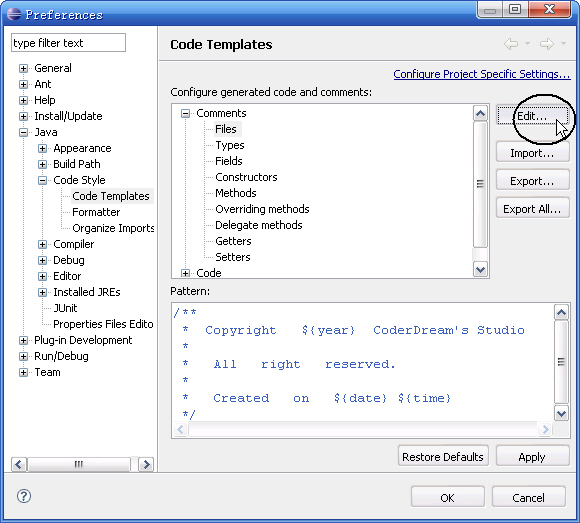Click the help question mark icon

[24, 496]
